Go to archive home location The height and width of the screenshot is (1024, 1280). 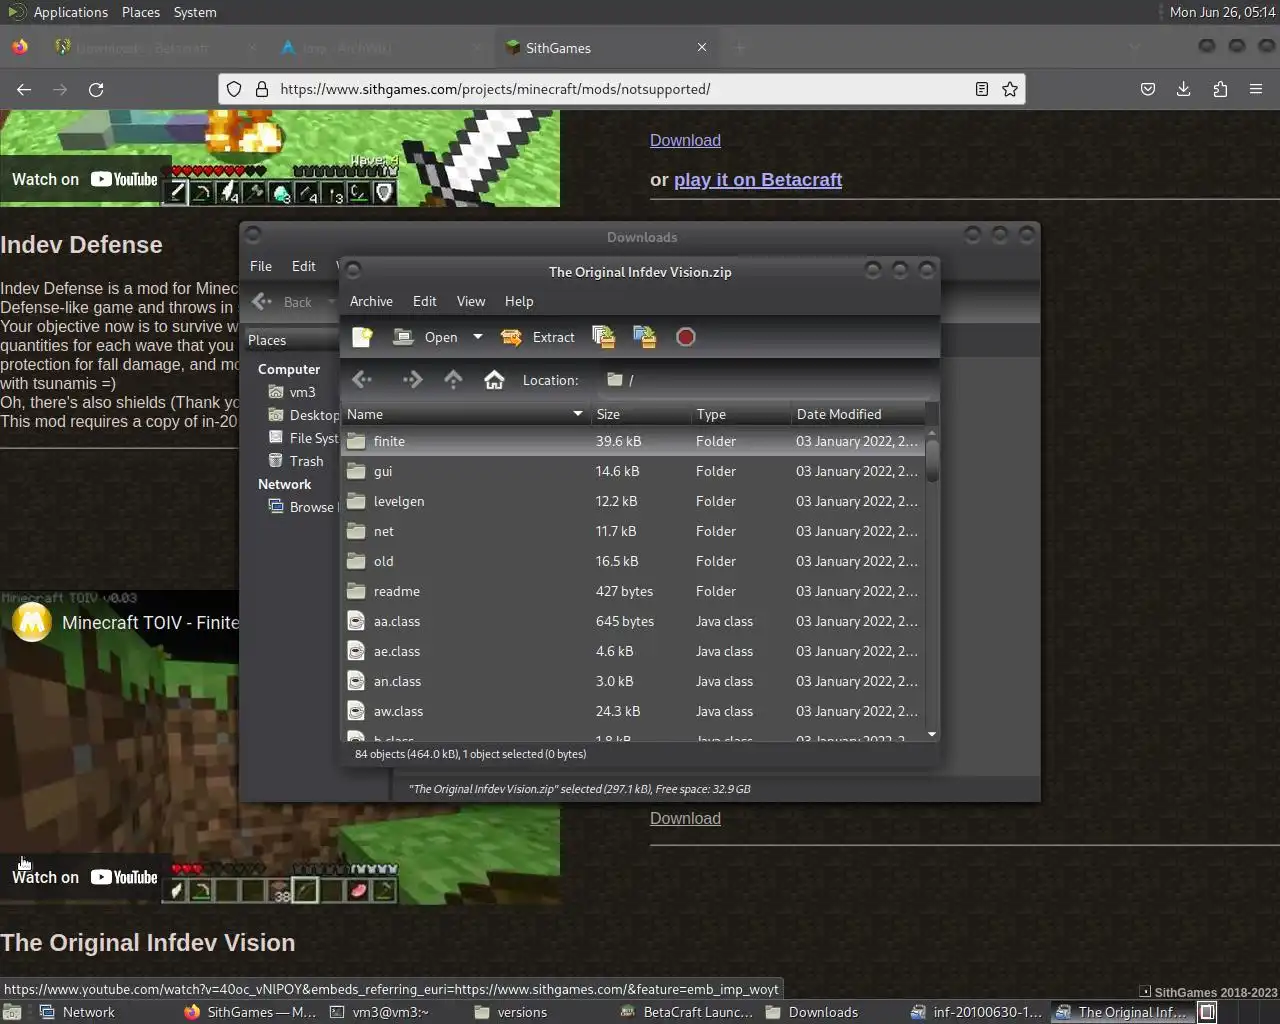pos(494,379)
